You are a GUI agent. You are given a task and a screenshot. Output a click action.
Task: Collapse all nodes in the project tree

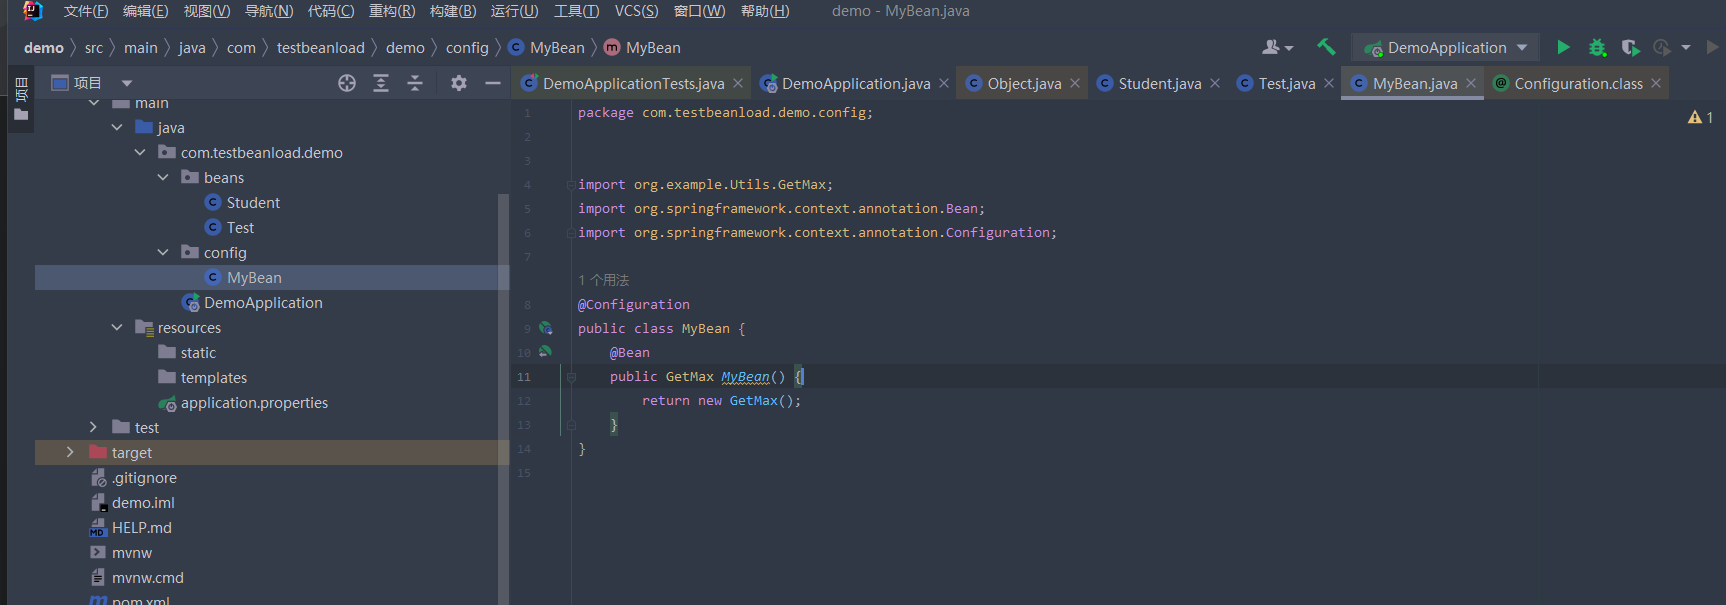coord(415,83)
